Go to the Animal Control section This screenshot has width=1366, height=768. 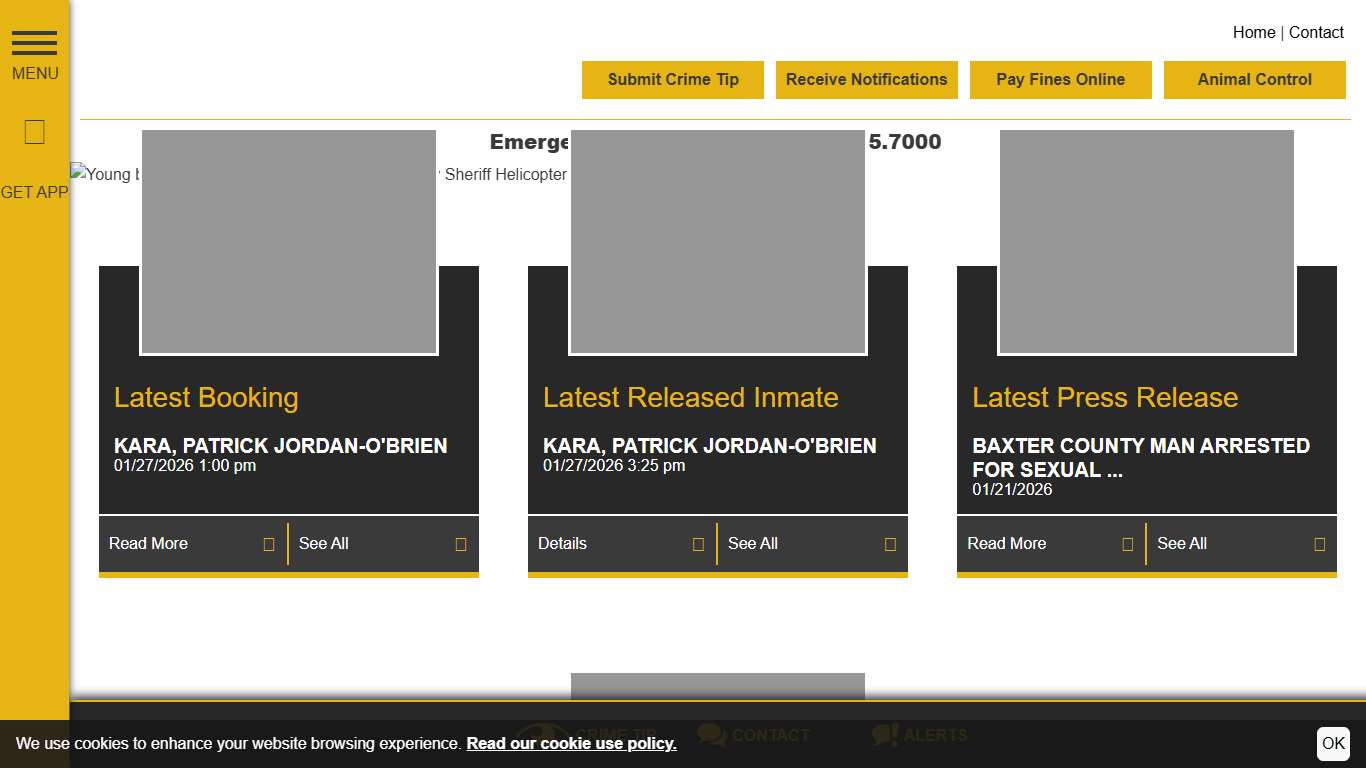tap(1254, 80)
